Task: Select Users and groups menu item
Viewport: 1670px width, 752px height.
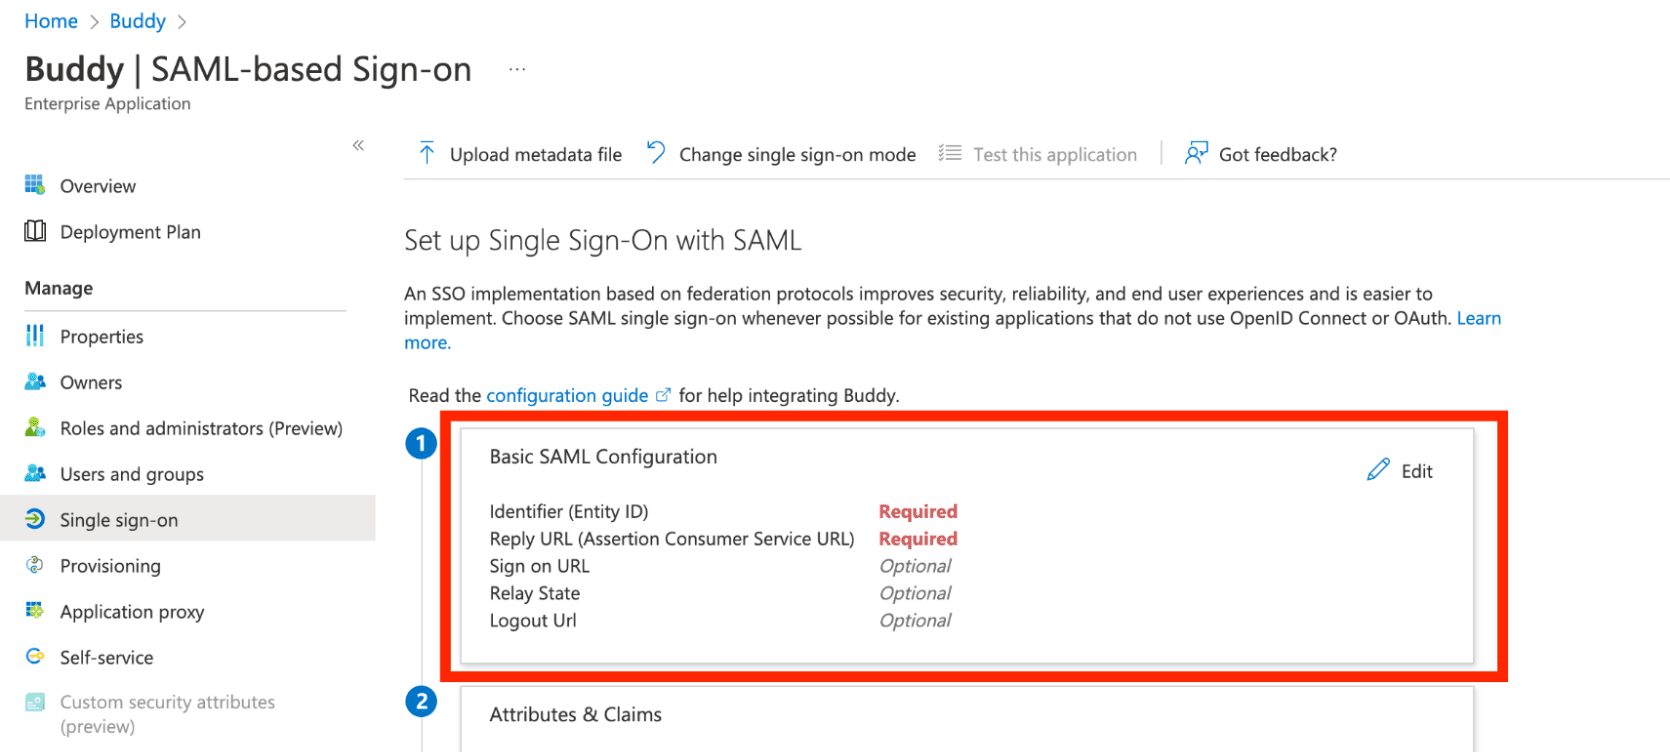Action: (x=131, y=474)
